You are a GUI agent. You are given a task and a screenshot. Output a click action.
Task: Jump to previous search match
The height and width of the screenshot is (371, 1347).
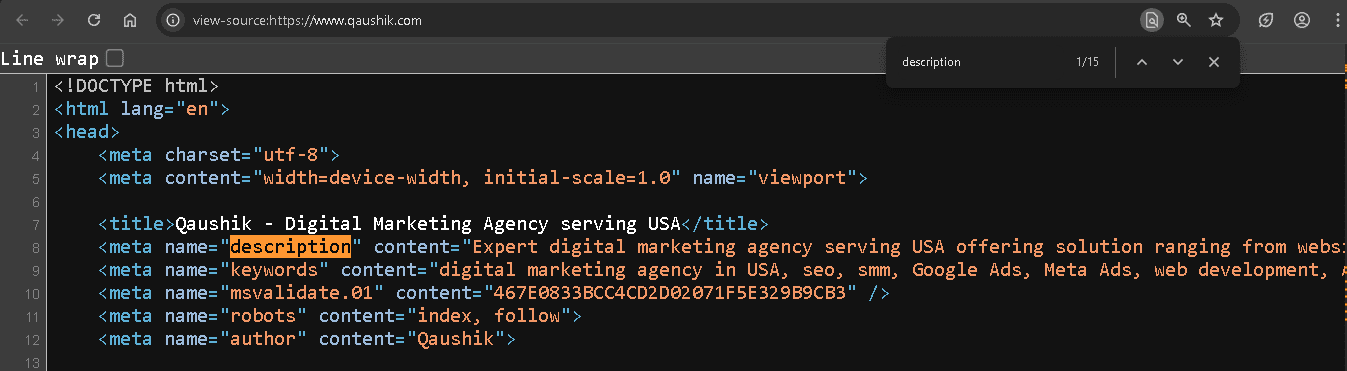coord(1142,62)
